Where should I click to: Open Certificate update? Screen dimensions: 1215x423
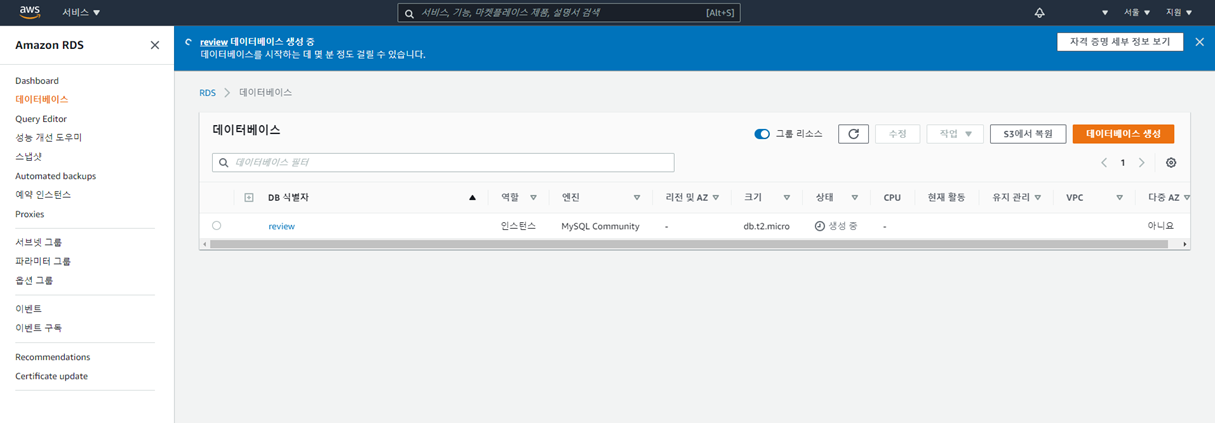tap(51, 376)
